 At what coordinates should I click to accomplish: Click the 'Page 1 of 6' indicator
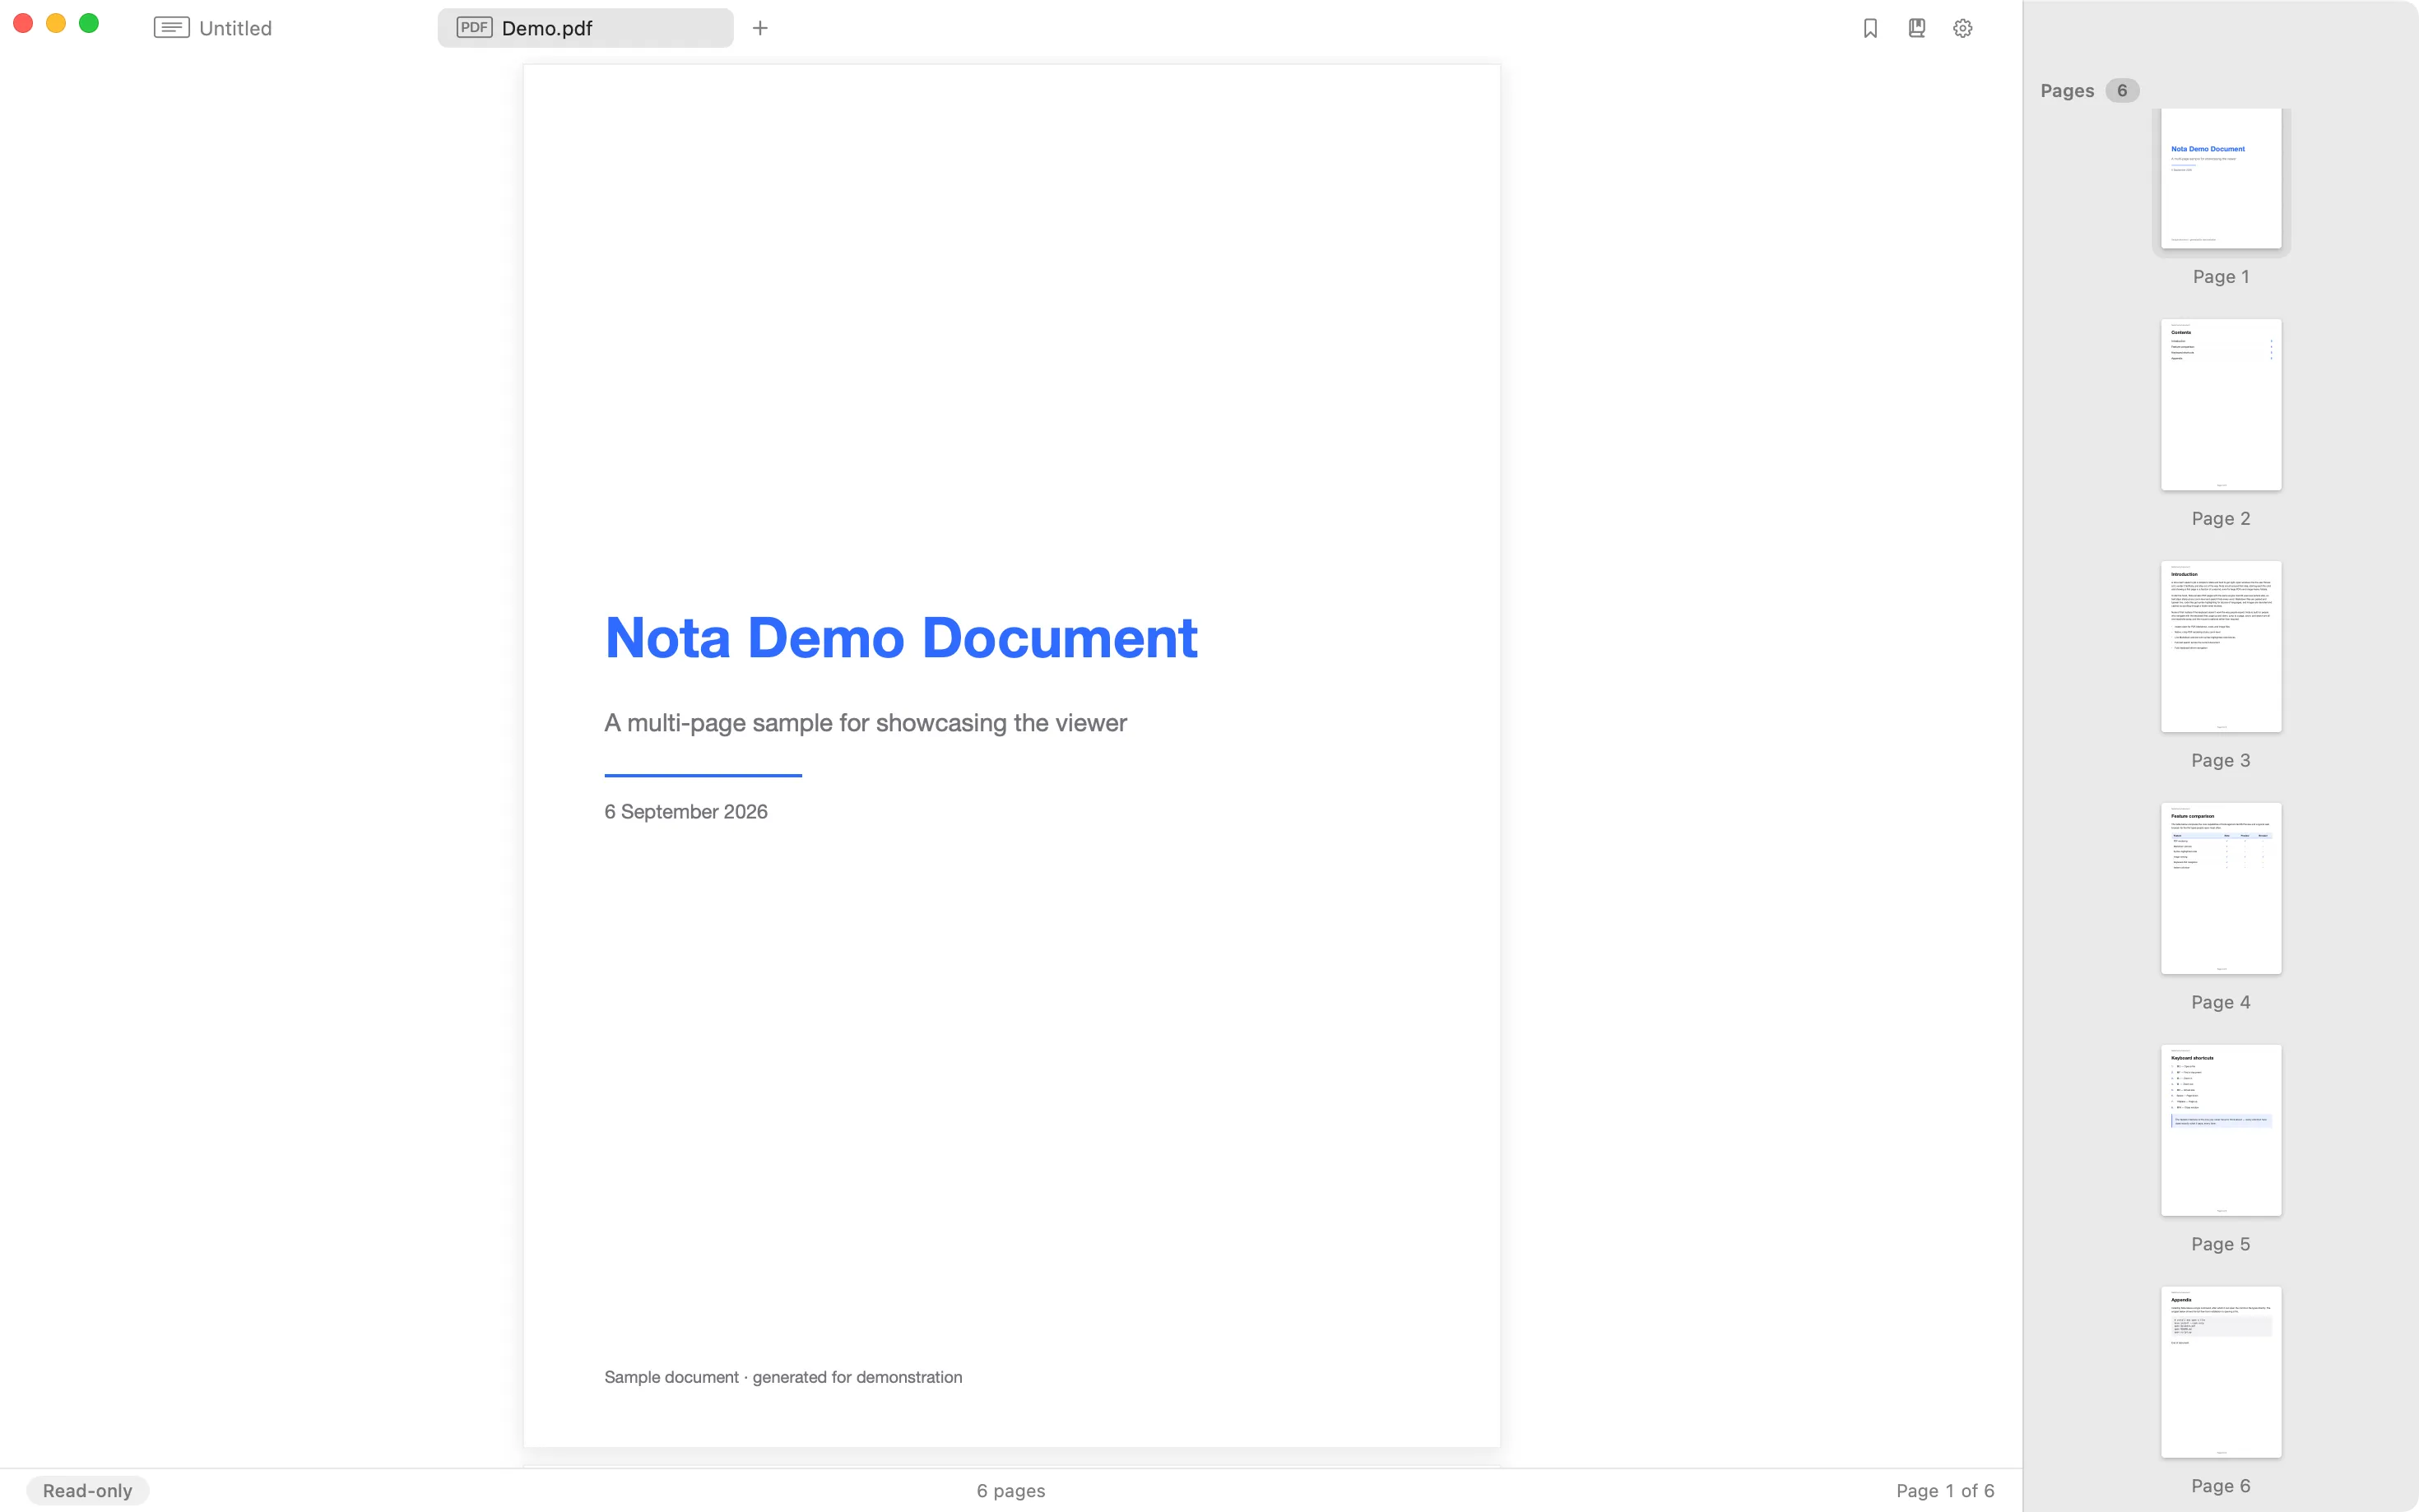point(1944,1490)
